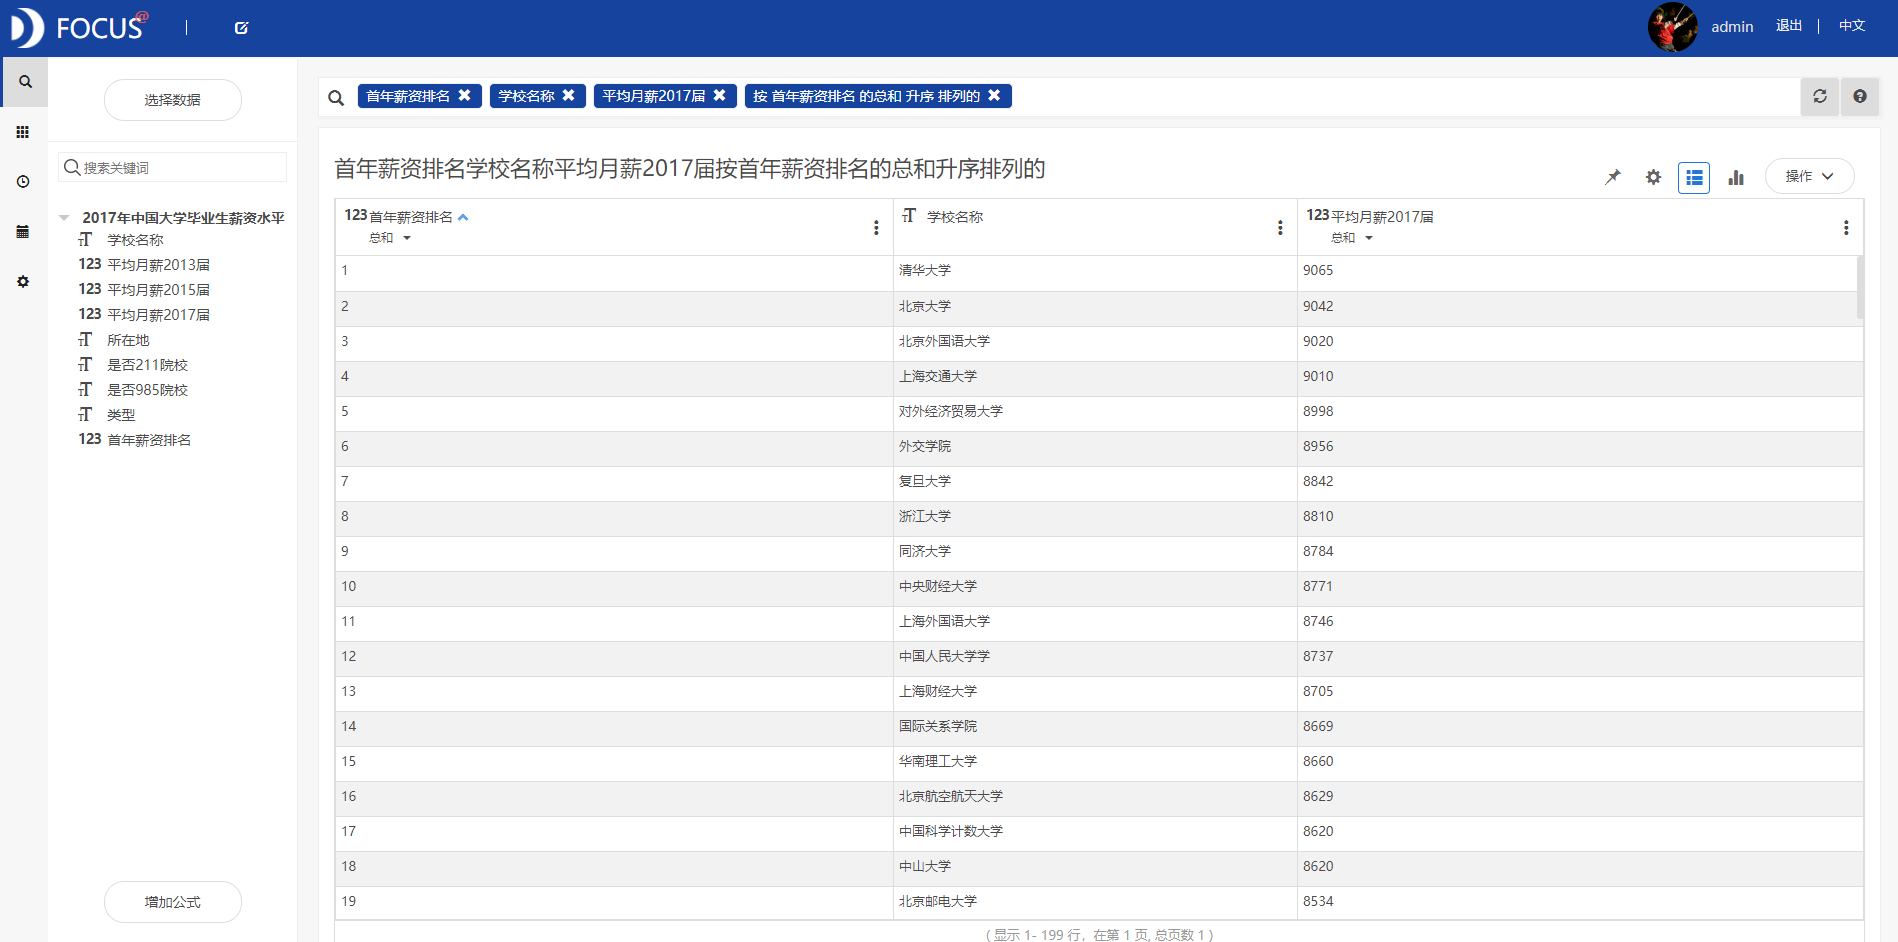1898x942 pixels.
Task: Click the 搜索关键词 search input field
Action: [172, 167]
